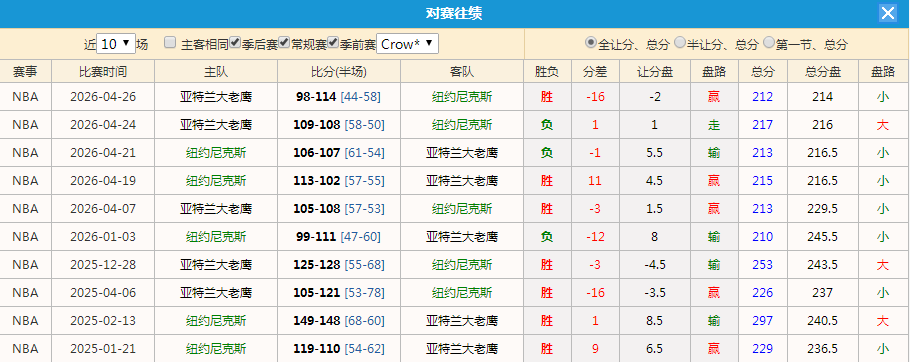Click half score [53-78]
The image size is (910, 362).
click(364, 292)
